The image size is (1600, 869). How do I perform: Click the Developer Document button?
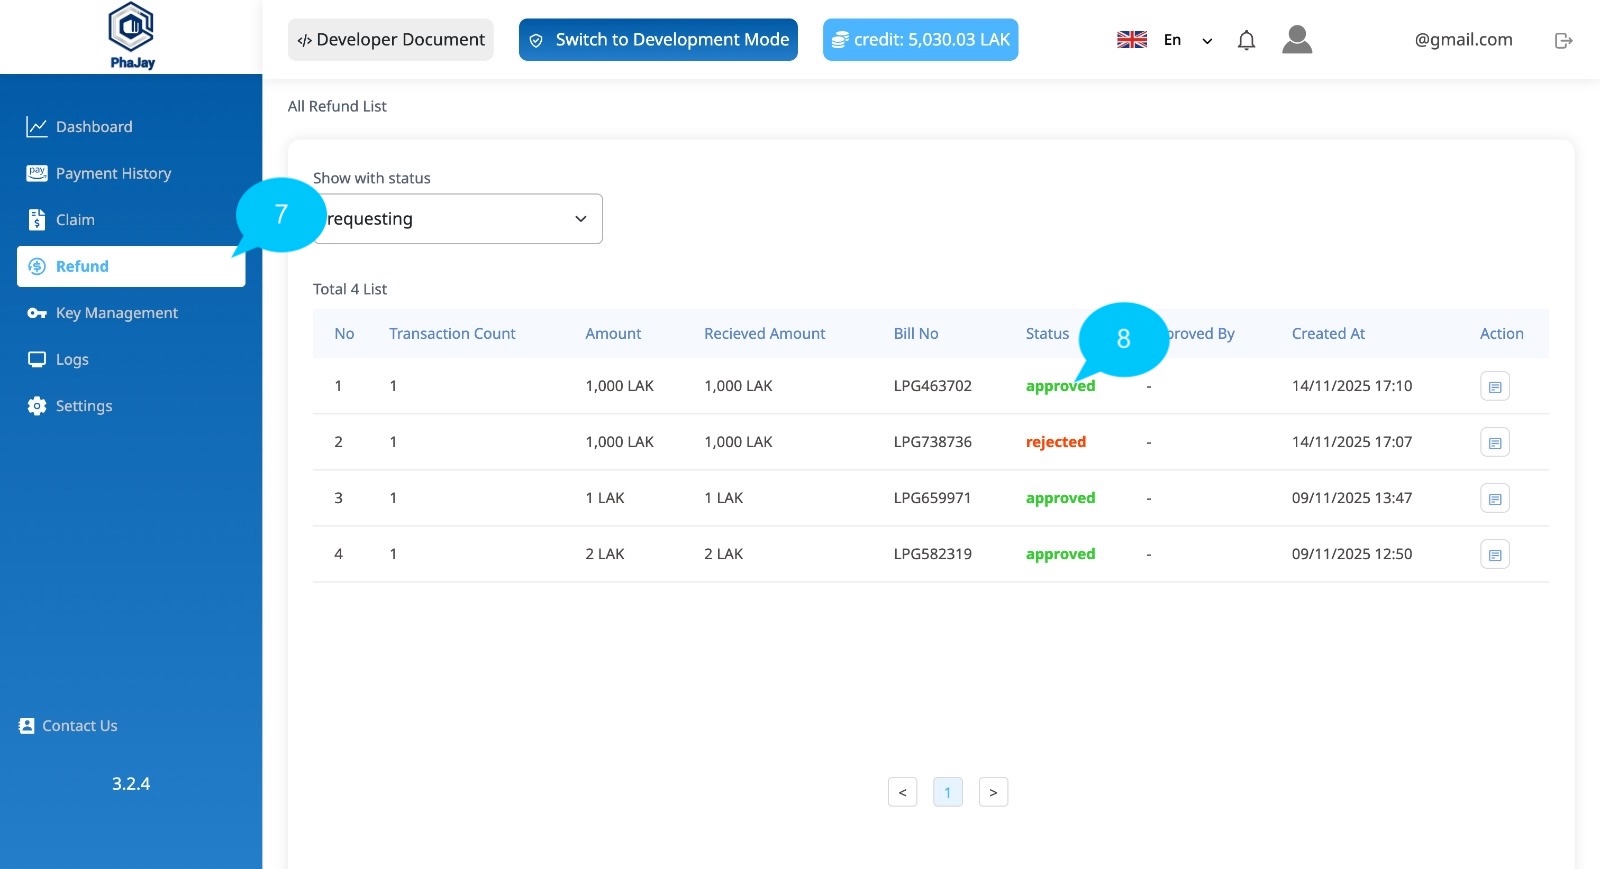click(x=390, y=40)
